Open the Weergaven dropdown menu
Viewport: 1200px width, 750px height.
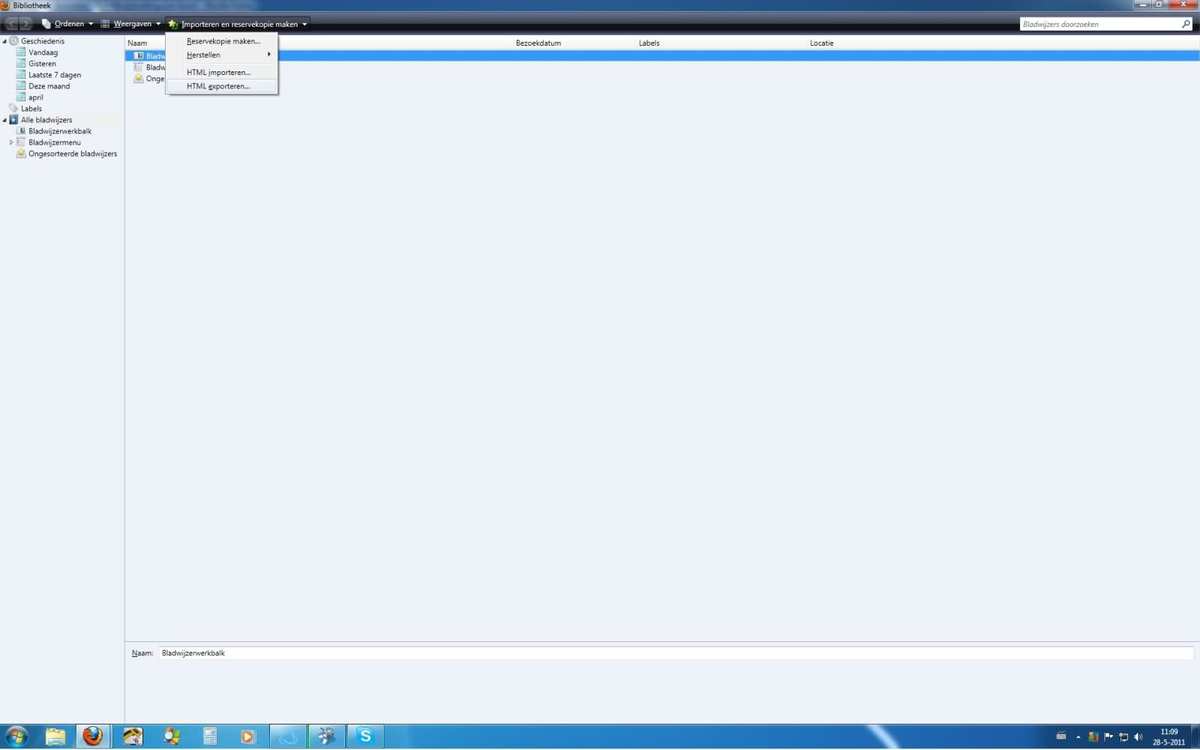click(x=131, y=24)
